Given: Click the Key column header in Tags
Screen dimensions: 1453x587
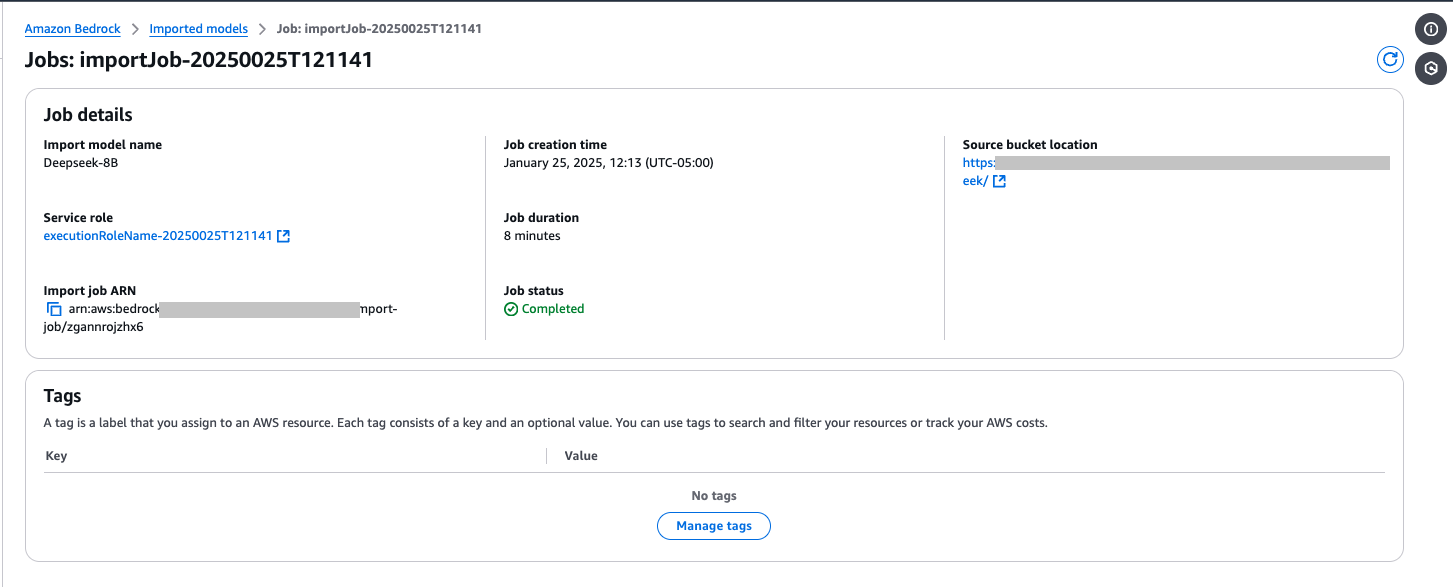Looking at the screenshot, I should coord(56,456).
